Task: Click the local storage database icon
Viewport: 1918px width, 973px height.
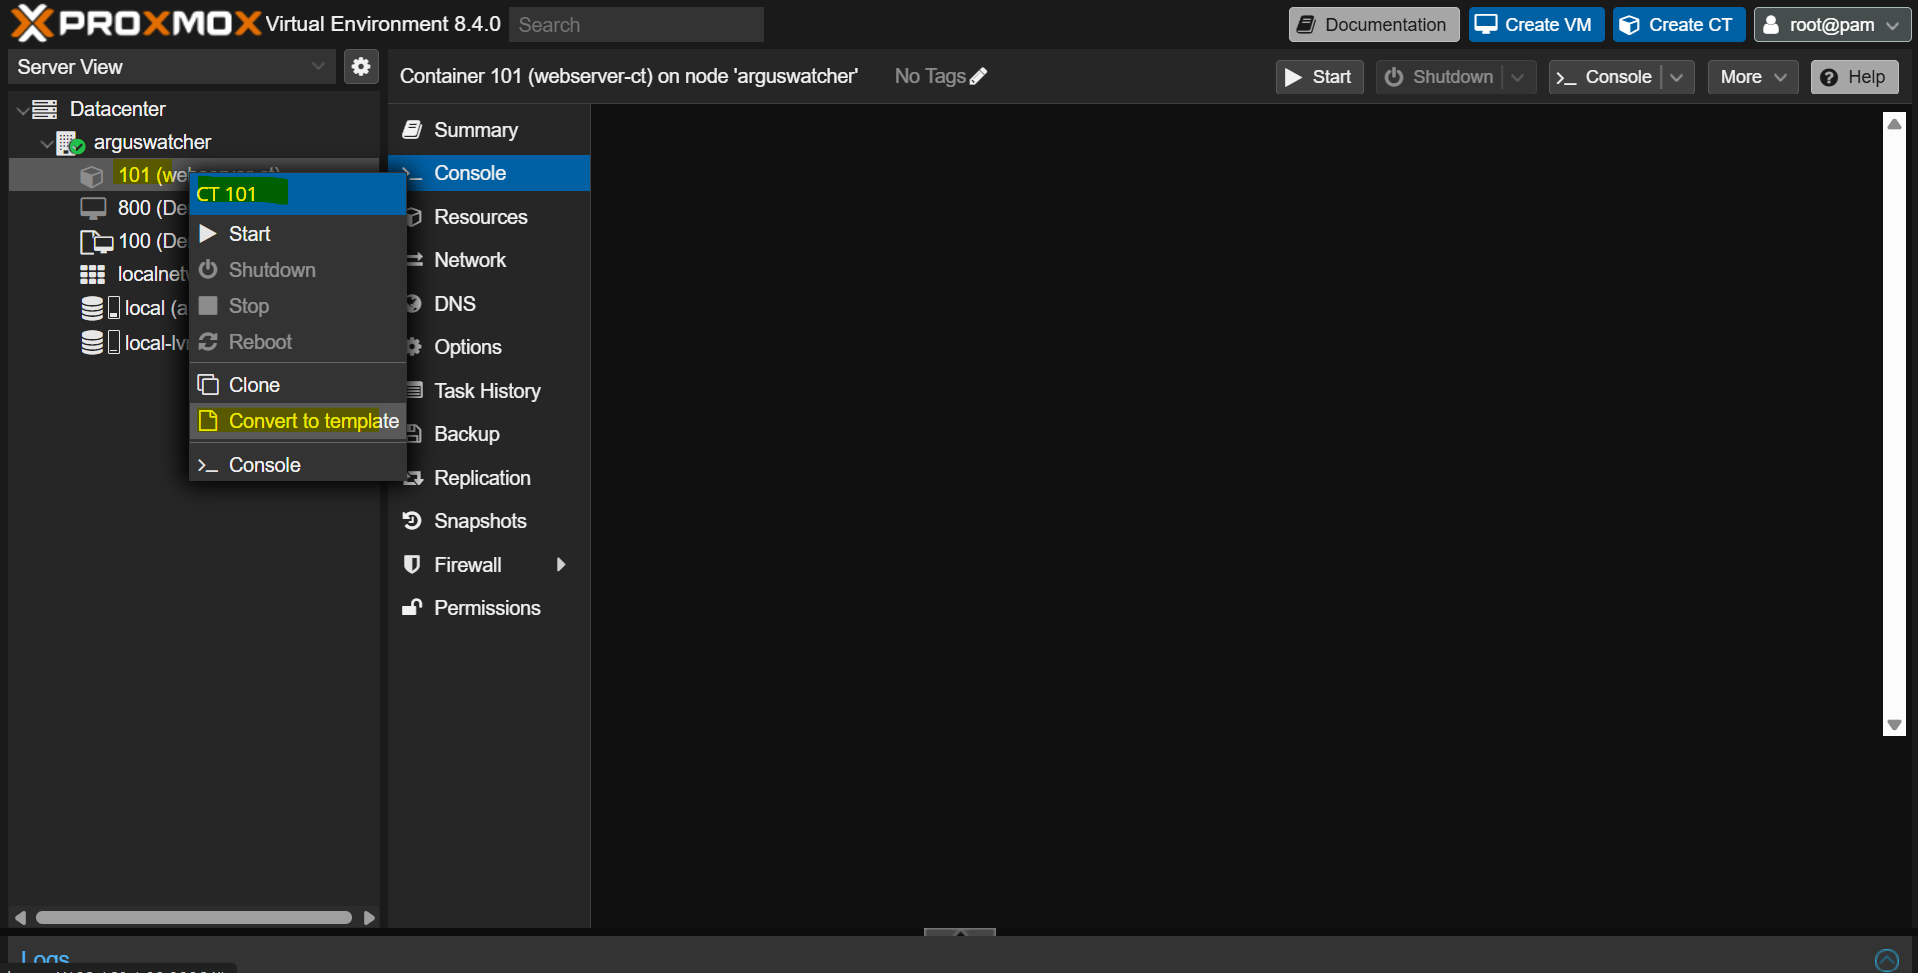Action: [x=92, y=308]
